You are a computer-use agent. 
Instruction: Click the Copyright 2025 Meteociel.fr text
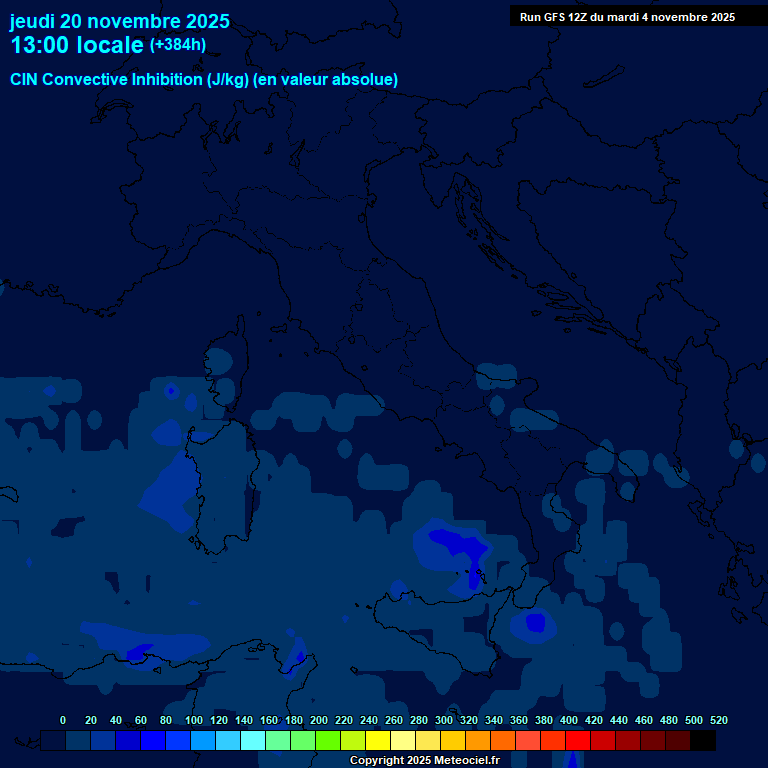(x=424, y=761)
